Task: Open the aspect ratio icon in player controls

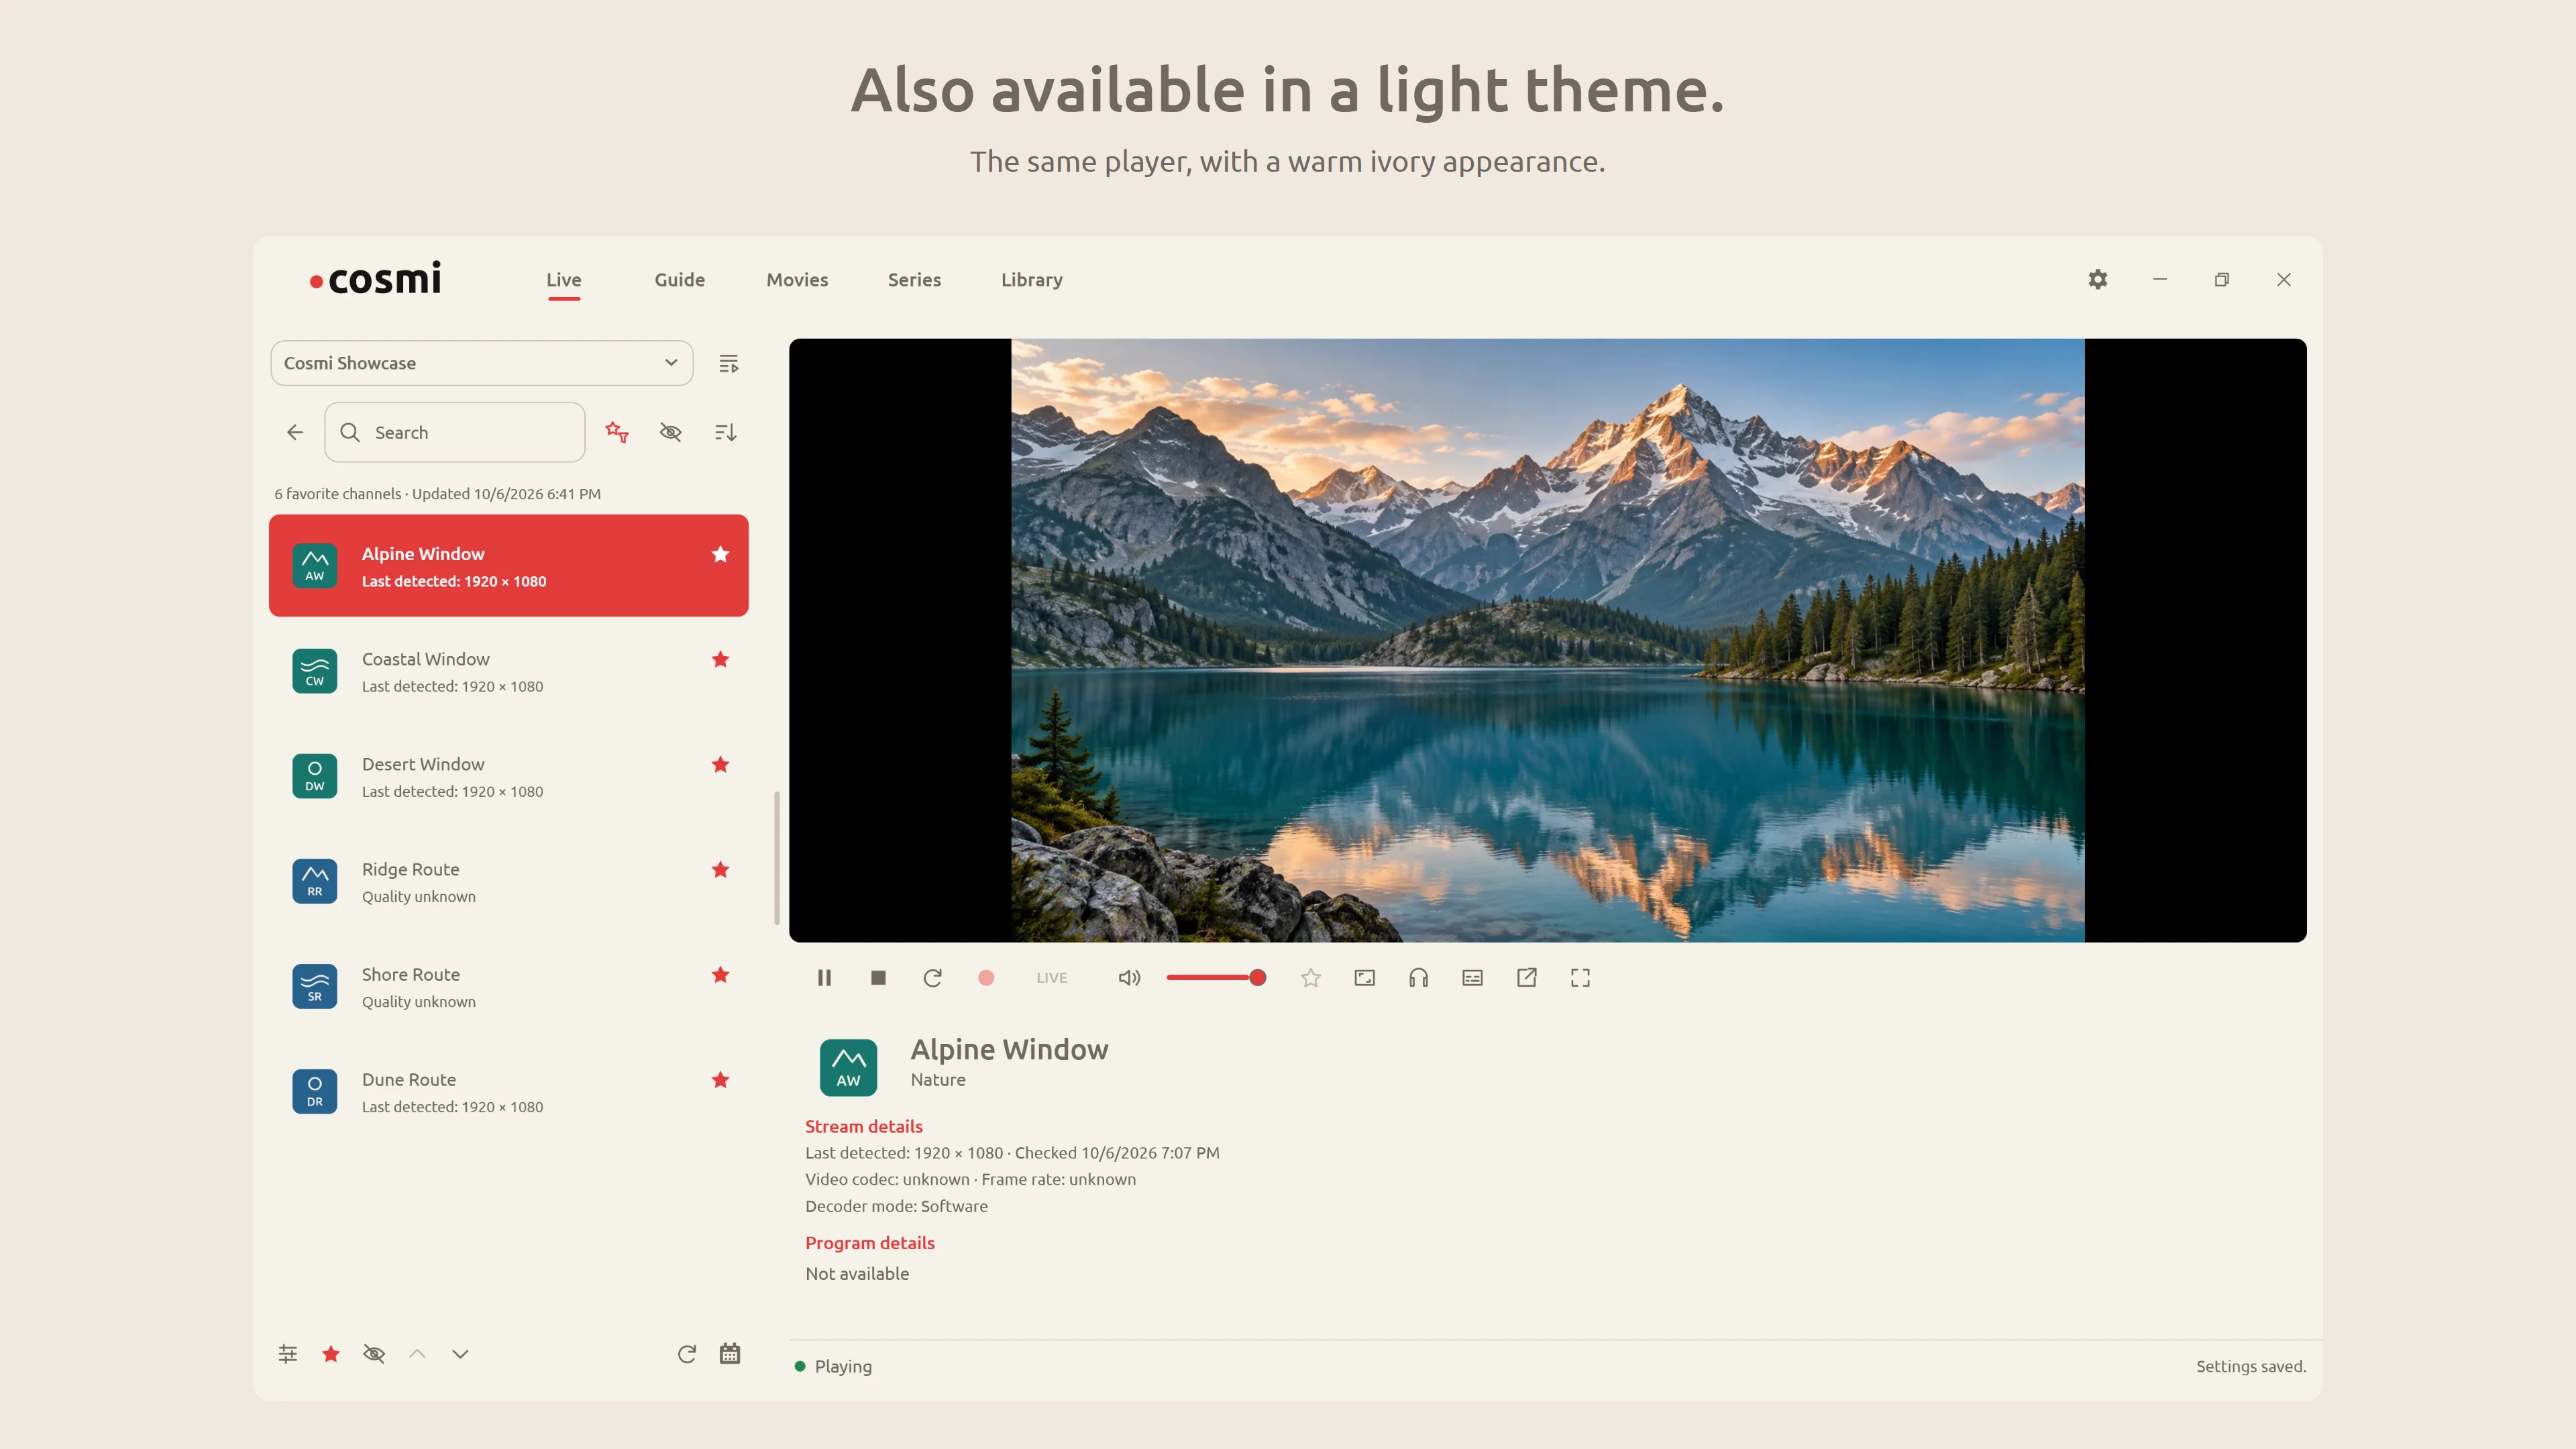Action: (x=1364, y=977)
